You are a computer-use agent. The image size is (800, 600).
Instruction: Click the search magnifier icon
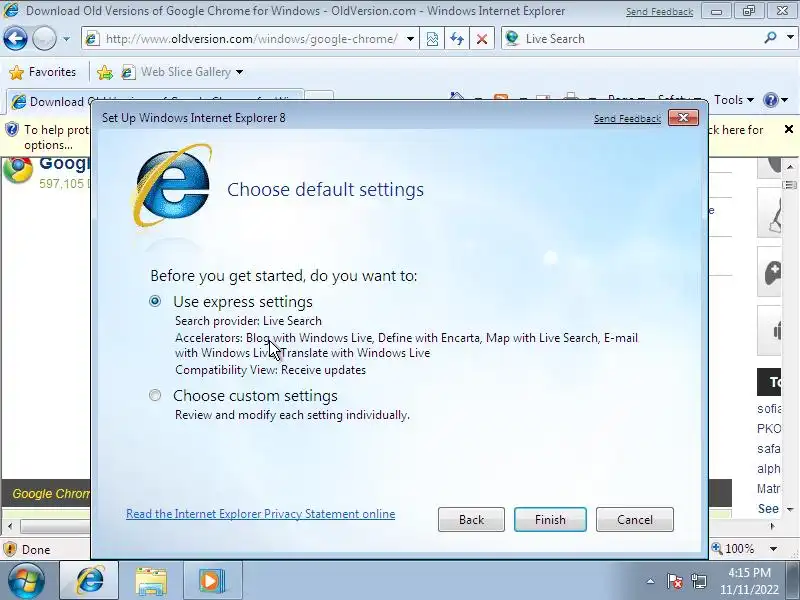click(x=771, y=37)
